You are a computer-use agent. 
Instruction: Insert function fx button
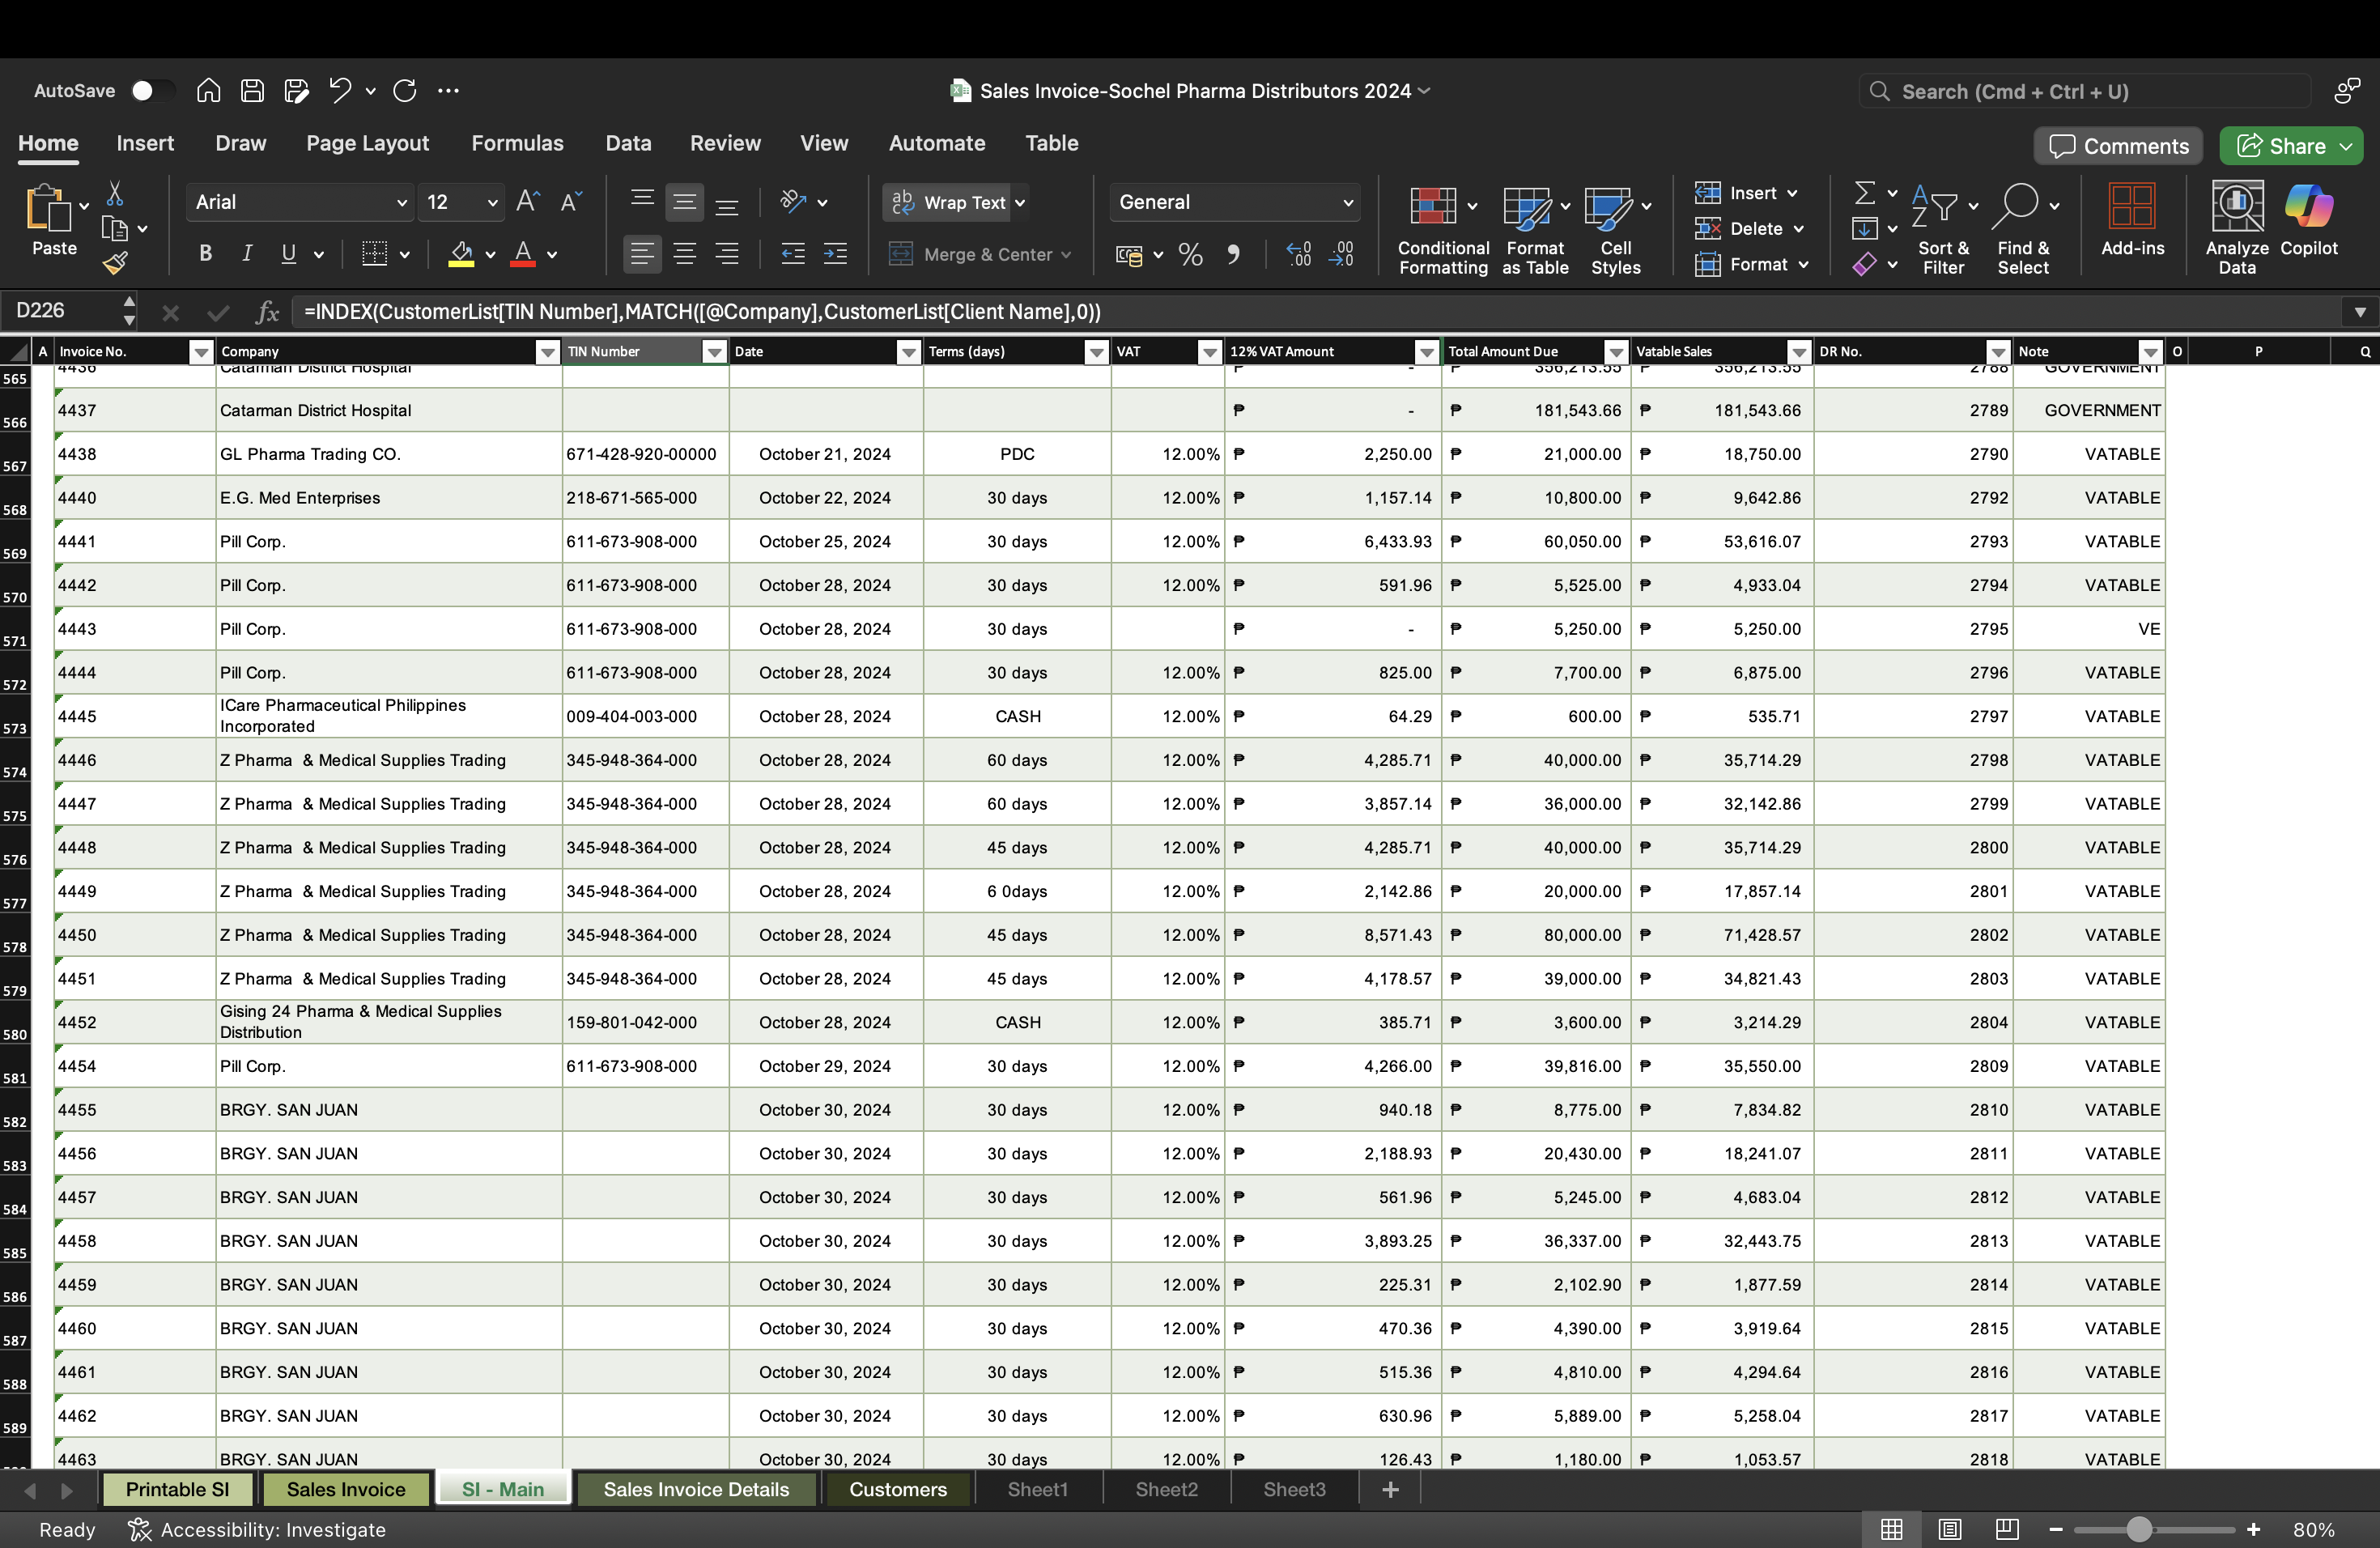(x=267, y=312)
